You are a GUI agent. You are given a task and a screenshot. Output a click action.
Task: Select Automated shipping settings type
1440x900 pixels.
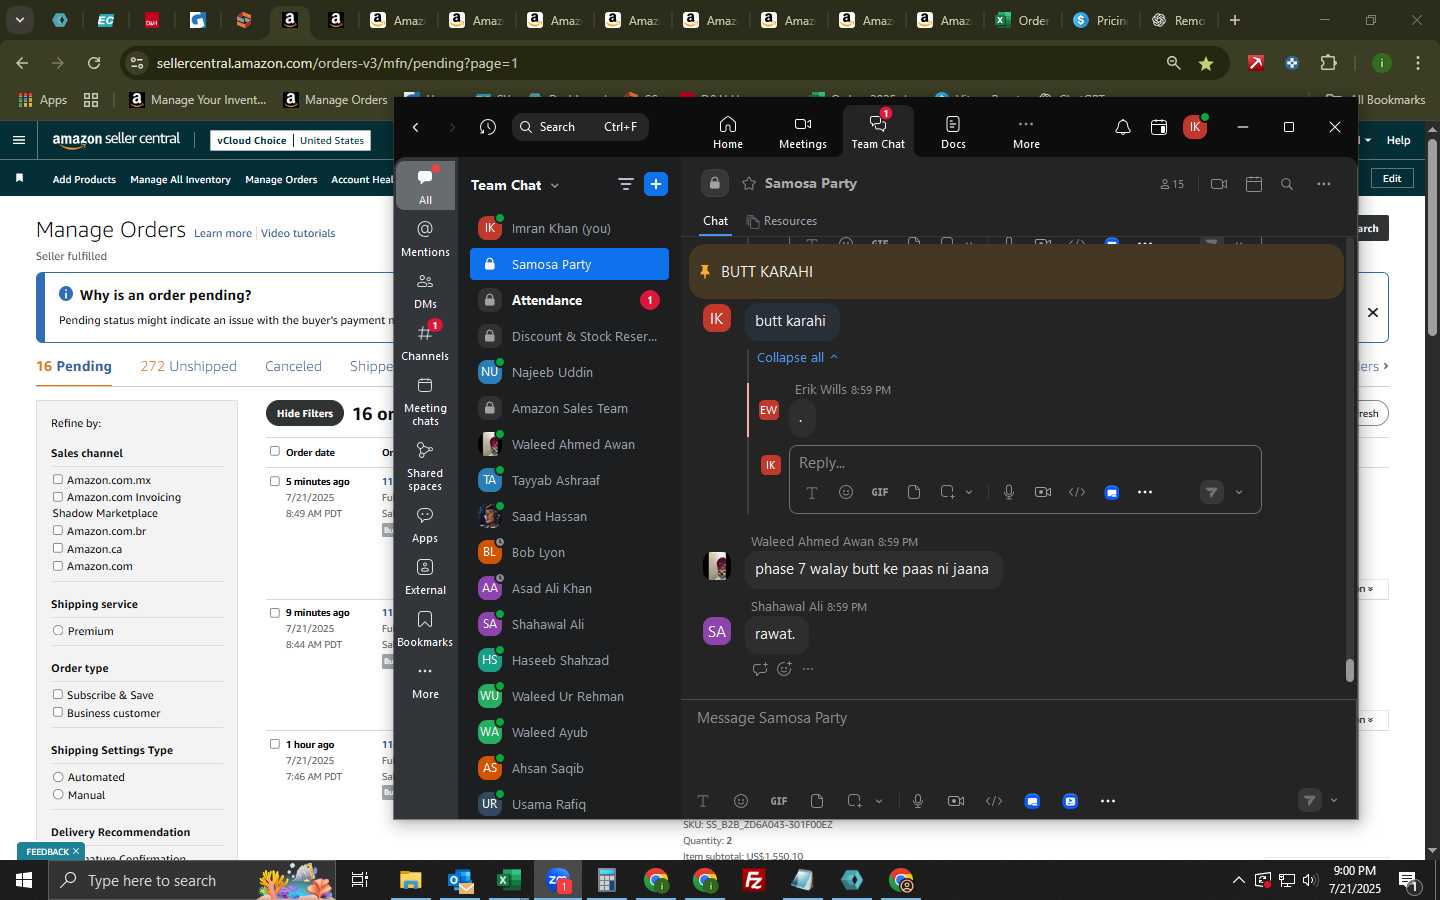click(58, 777)
